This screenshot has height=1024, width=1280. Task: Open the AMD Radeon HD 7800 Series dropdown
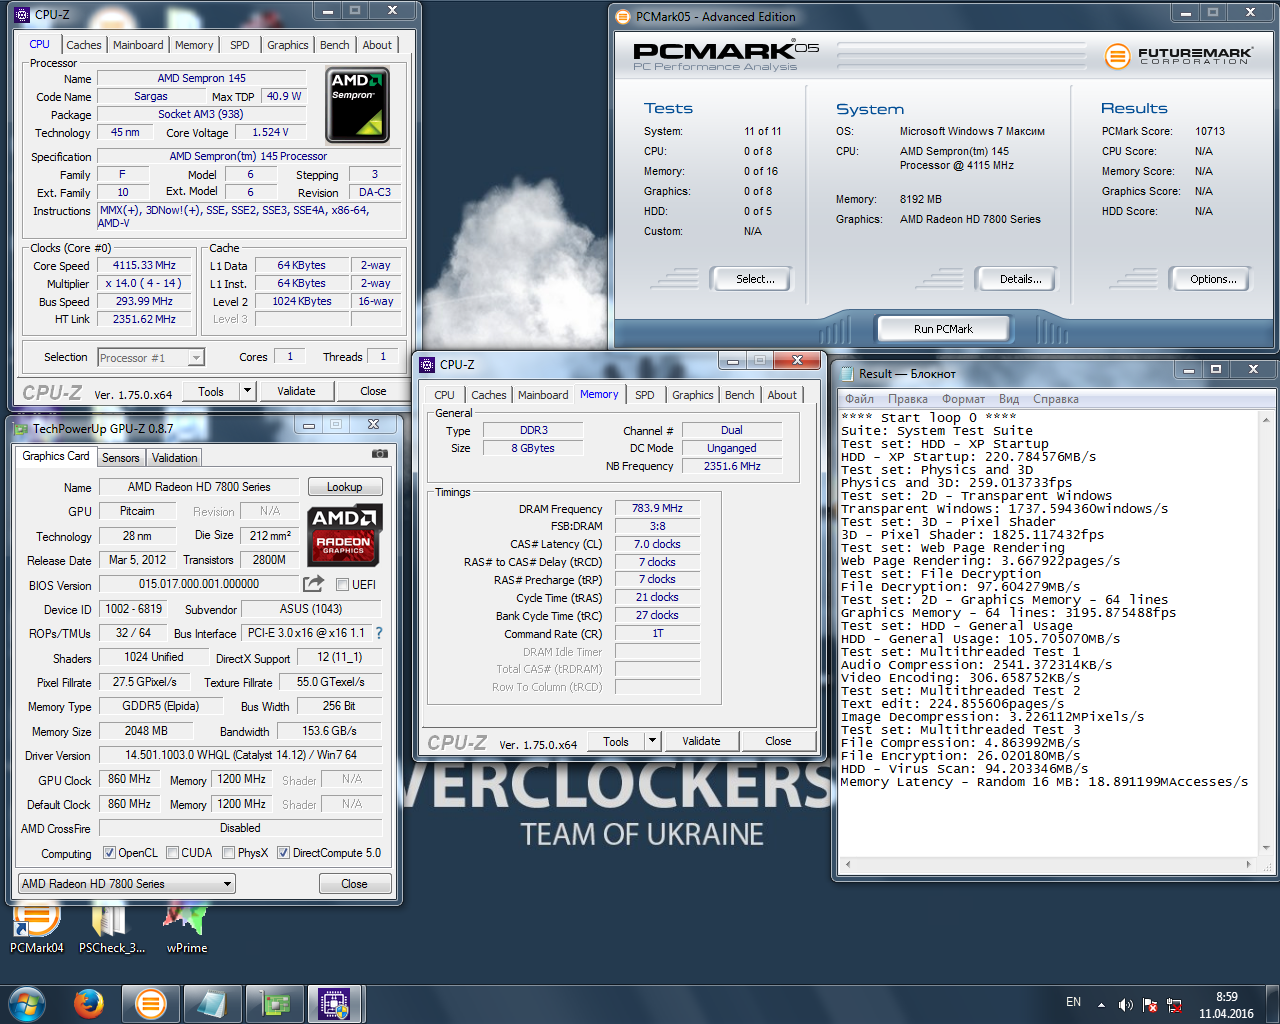coord(127,884)
